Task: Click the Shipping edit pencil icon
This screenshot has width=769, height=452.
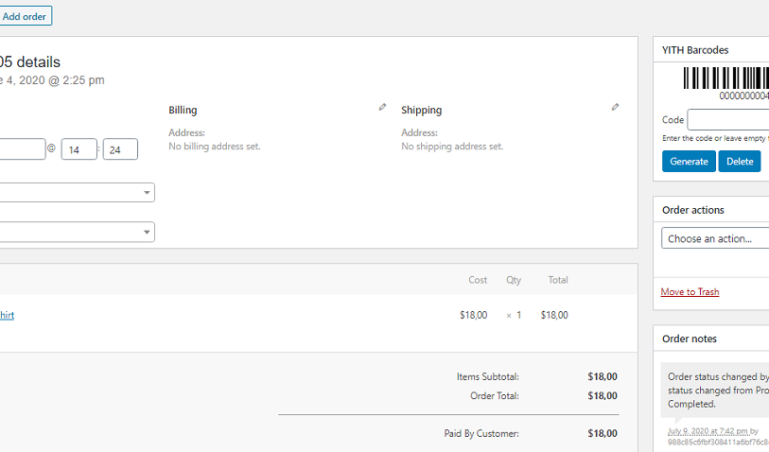Action: 615,107
